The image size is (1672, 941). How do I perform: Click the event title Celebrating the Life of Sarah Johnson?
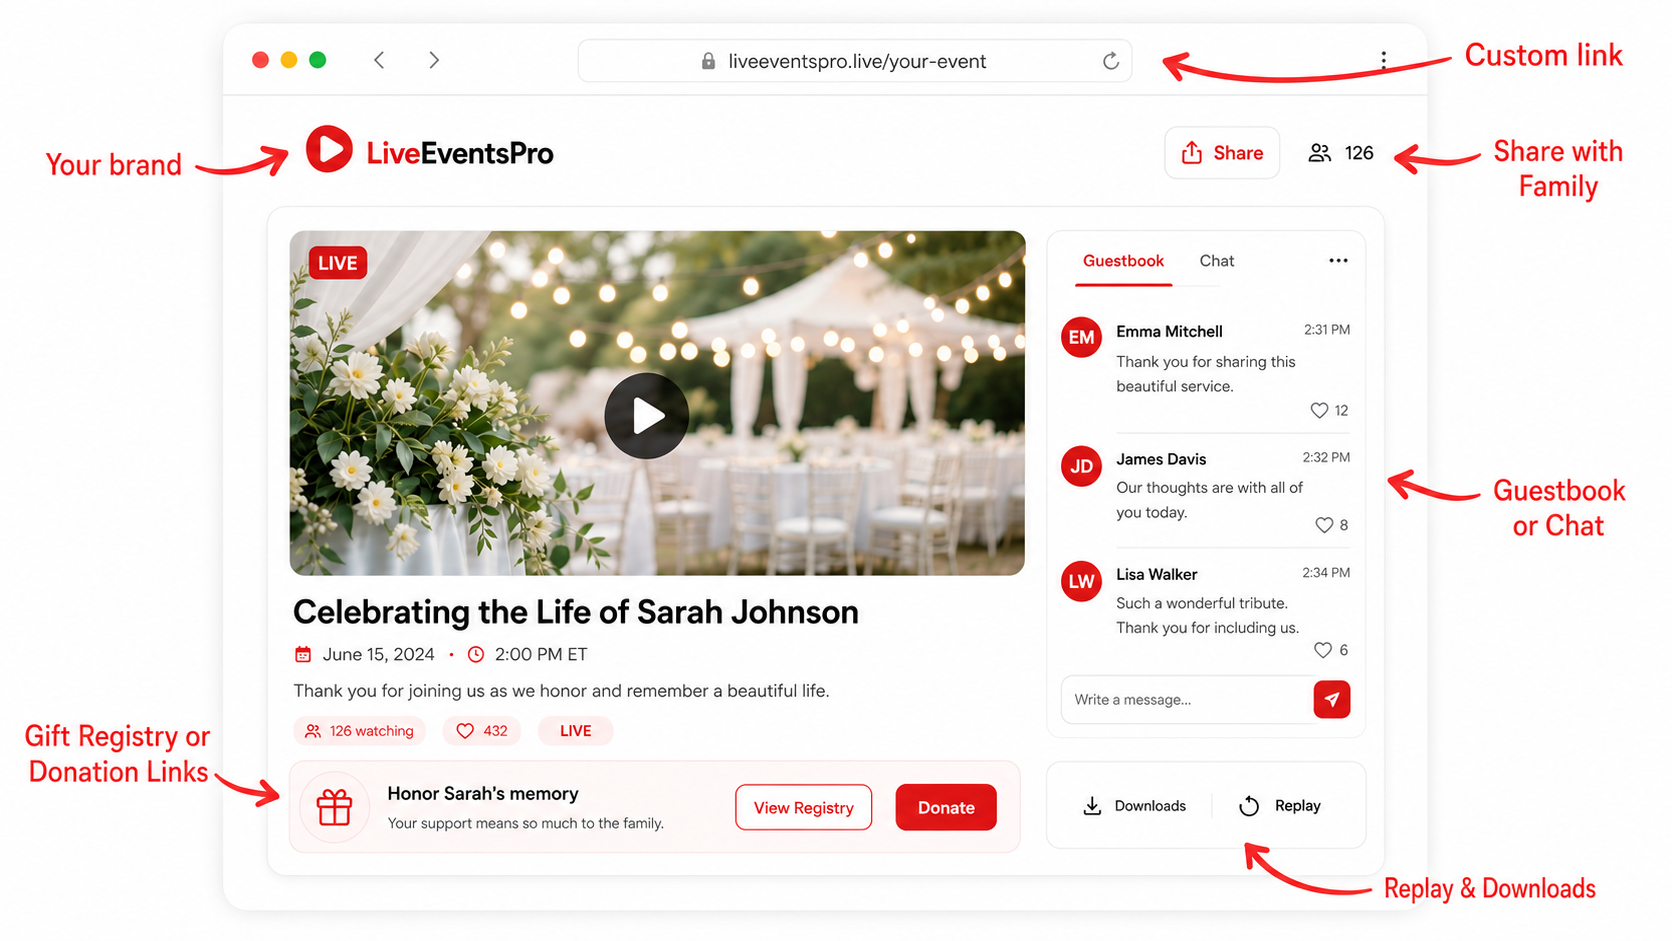point(576,612)
